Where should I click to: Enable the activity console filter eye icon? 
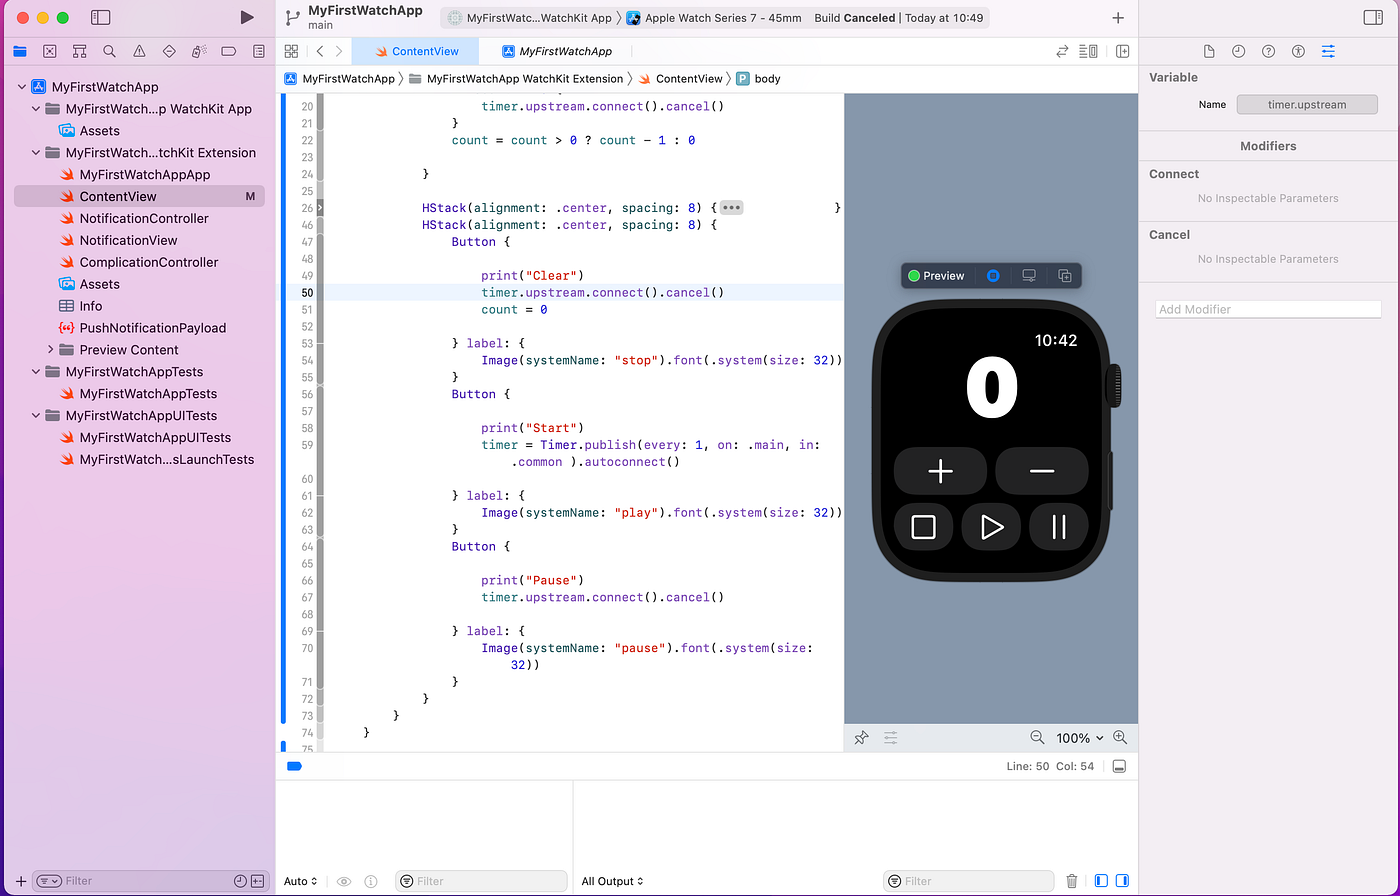(344, 881)
